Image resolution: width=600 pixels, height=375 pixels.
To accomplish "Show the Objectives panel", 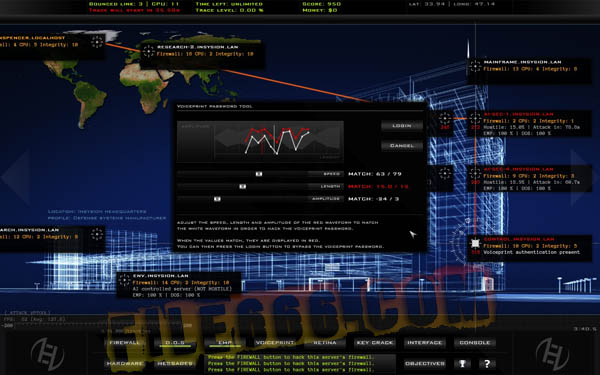I will point(425,364).
